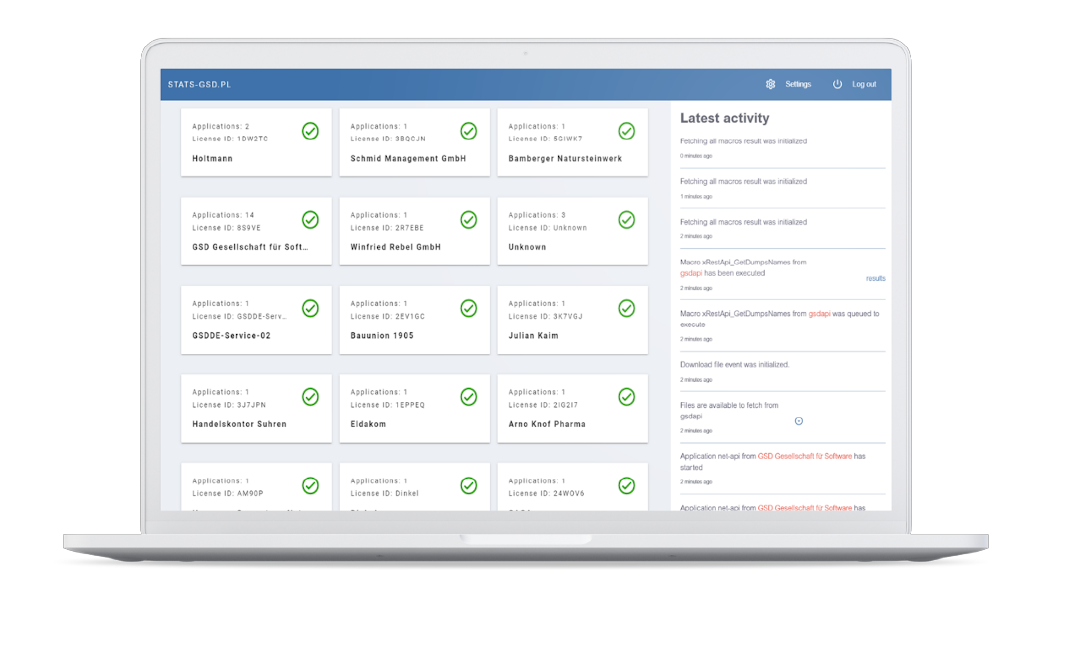
Task: Click the checkmark on Bamberger Natursteinwerk card
Action: click(626, 131)
